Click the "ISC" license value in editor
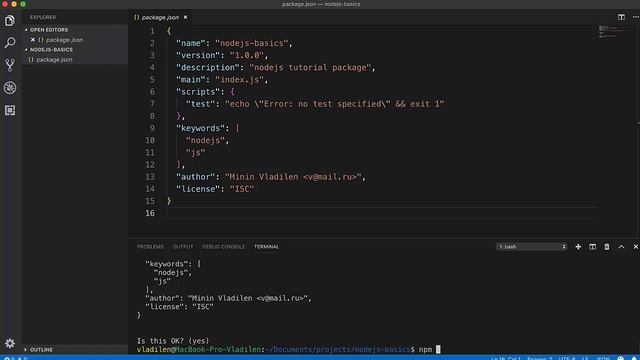 pyautogui.click(x=242, y=189)
